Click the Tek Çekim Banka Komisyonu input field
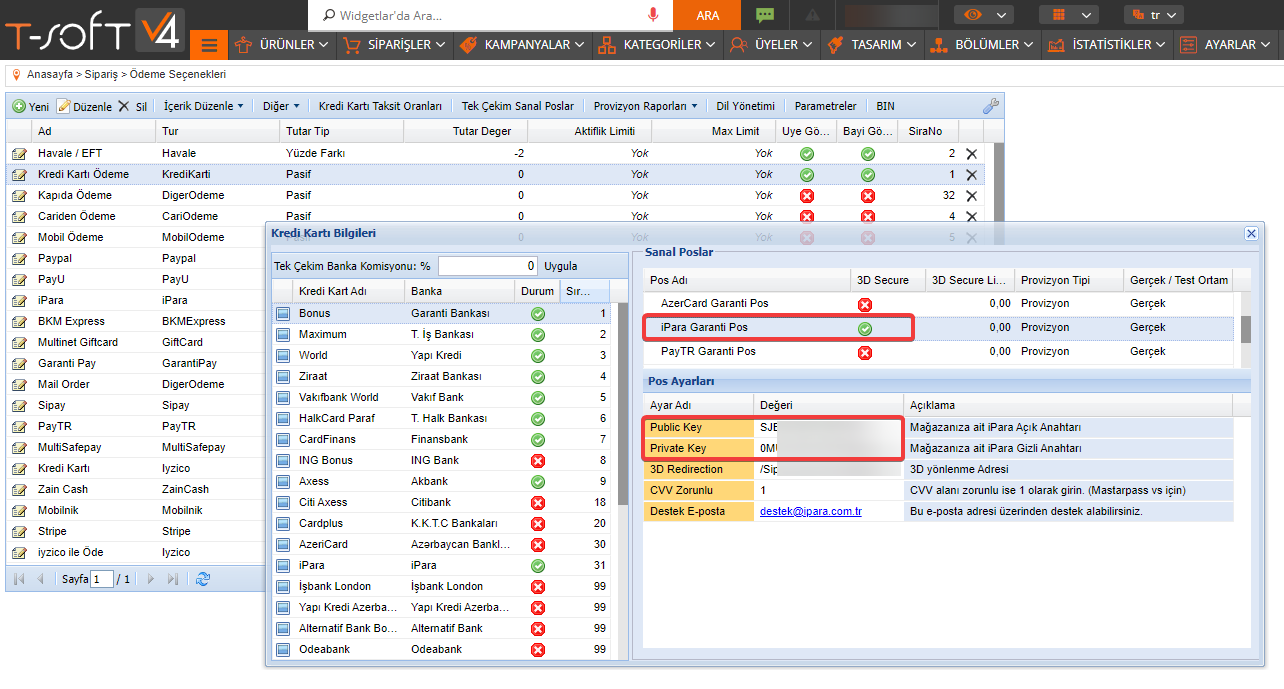The image size is (1284, 689). 488,266
